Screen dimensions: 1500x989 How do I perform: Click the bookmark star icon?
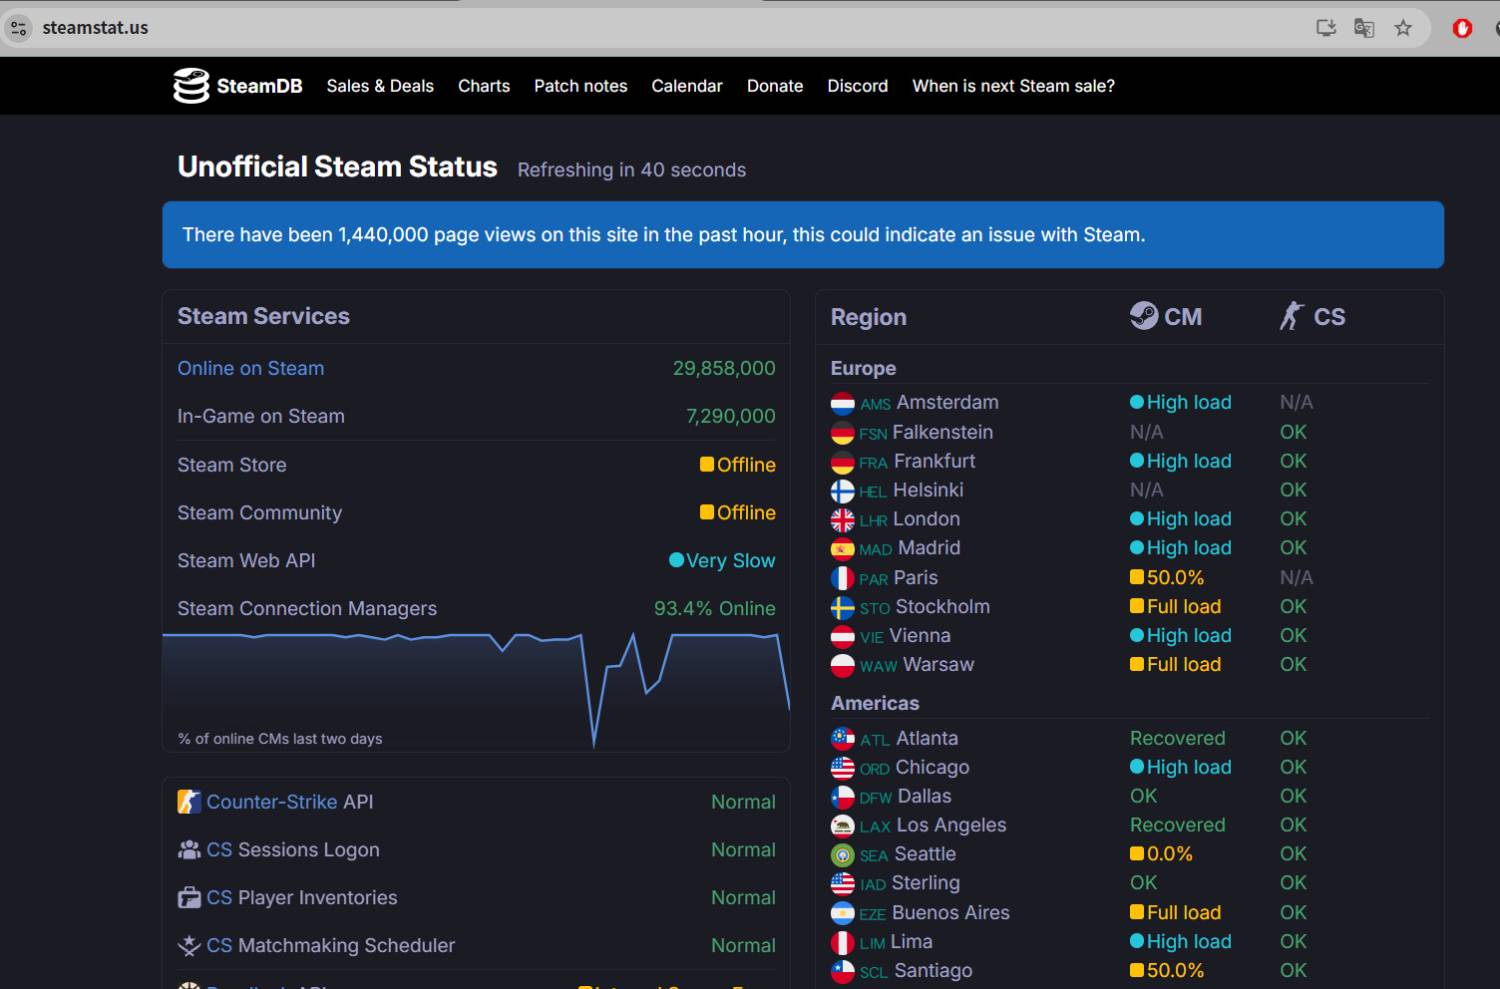(x=1403, y=28)
